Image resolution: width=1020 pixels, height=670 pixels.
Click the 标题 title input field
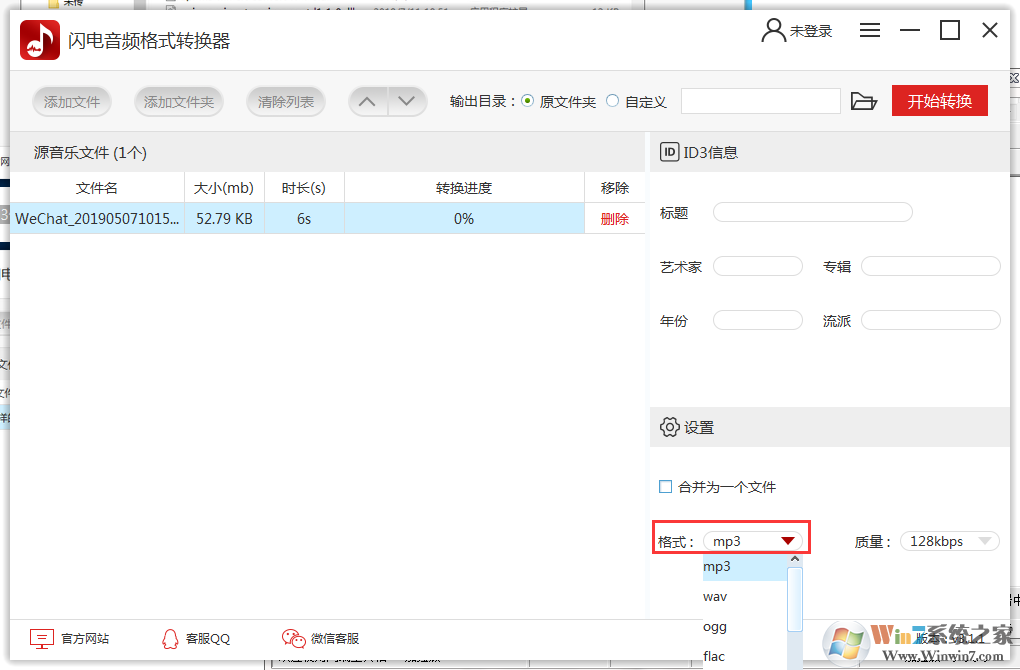tap(812, 212)
